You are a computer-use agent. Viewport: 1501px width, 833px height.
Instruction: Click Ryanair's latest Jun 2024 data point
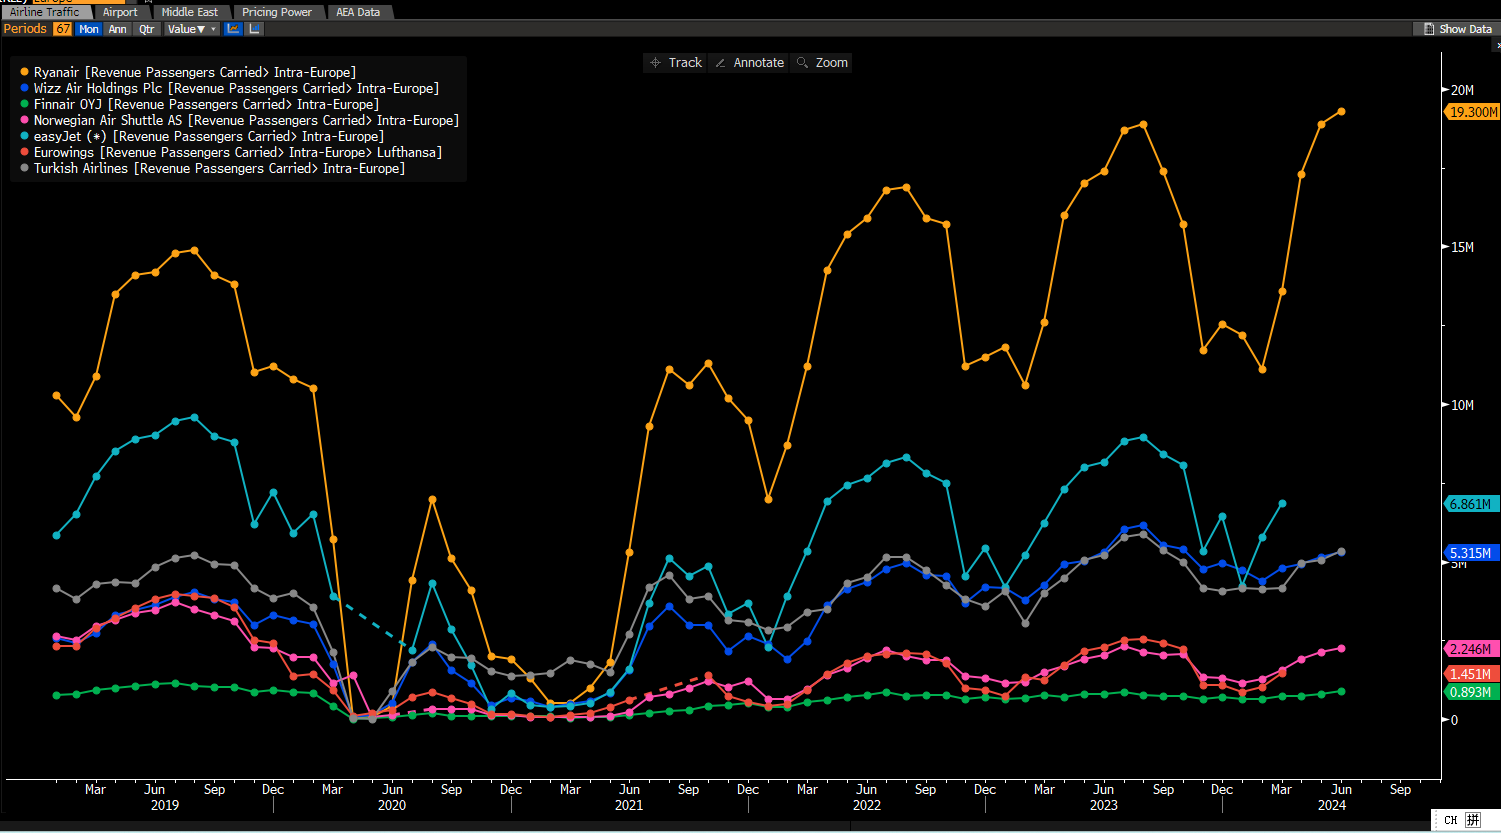click(1341, 112)
